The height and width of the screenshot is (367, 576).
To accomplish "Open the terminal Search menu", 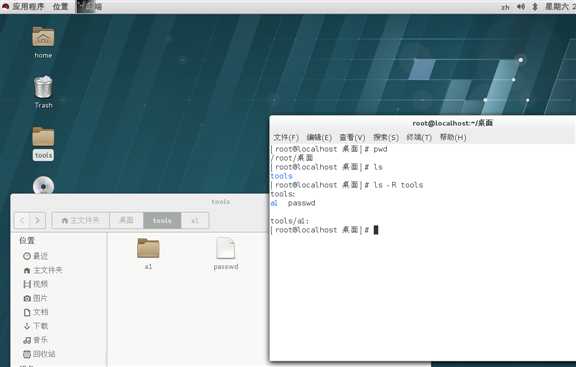I will pos(386,137).
